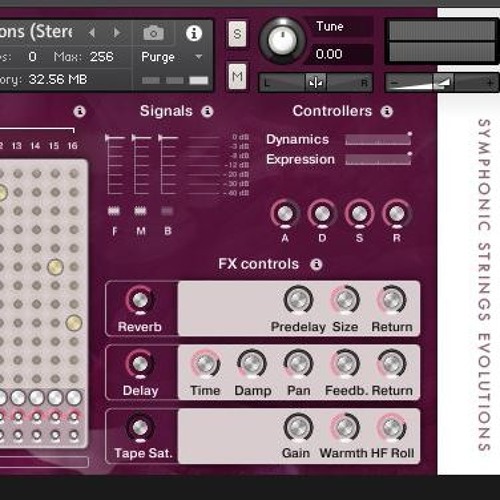Click the Tape Sat. amount knob

click(x=140, y=427)
